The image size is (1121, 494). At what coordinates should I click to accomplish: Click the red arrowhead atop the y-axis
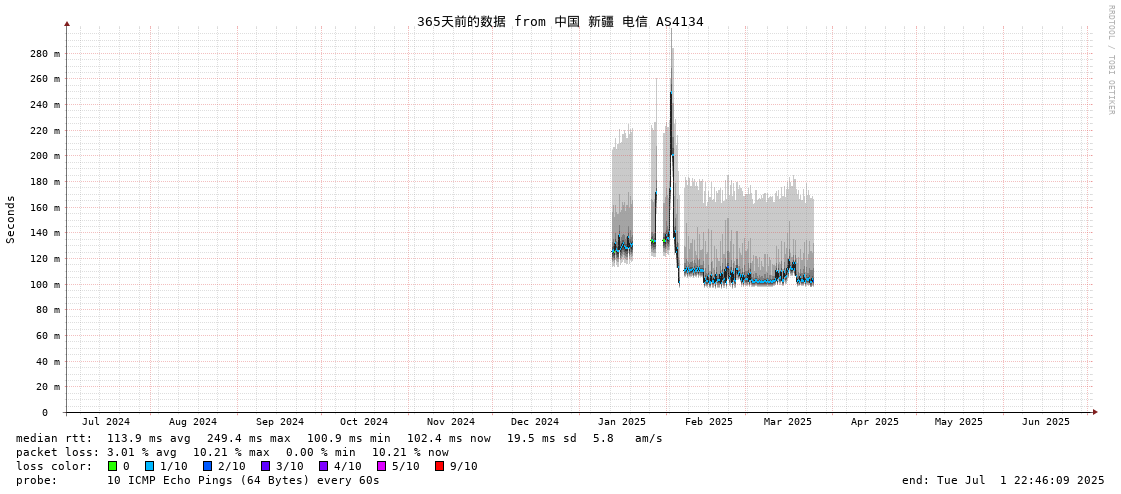tap(67, 24)
